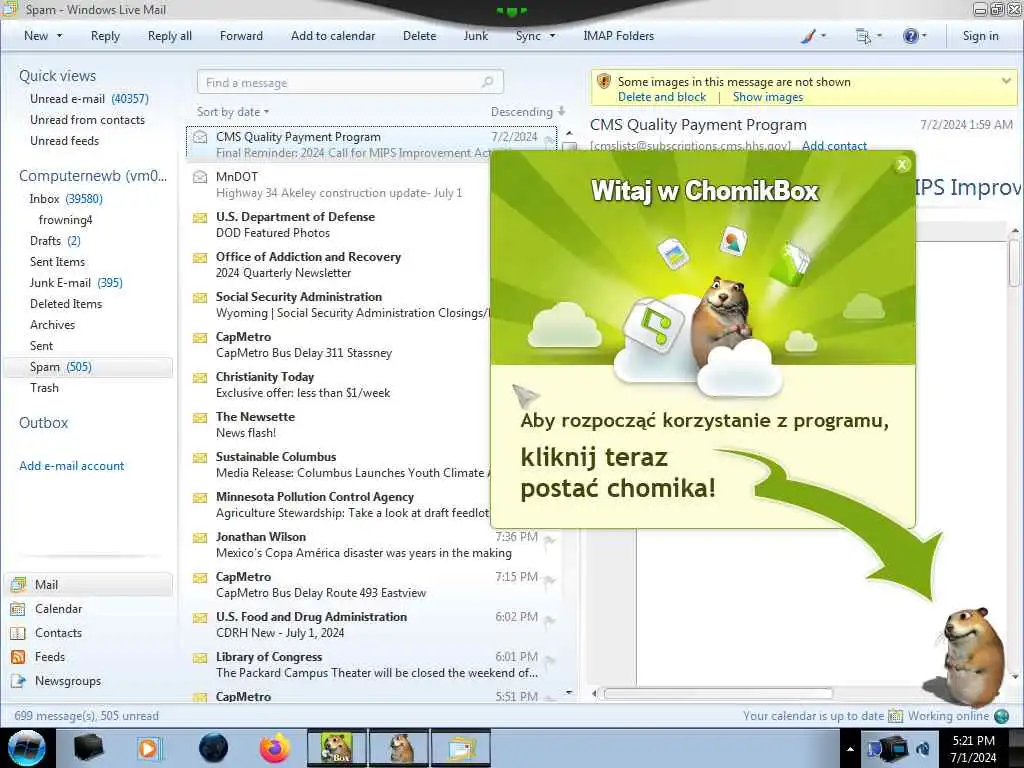Open Calendar from the navigation pane
1024x768 pixels.
[x=58, y=609]
